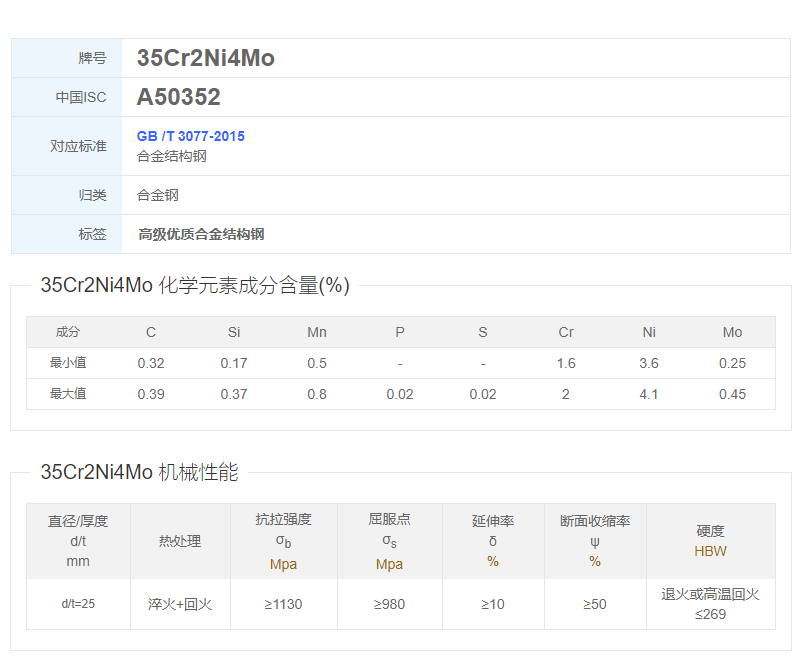
Task: Click the 最大值 row label
Action: [68, 394]
